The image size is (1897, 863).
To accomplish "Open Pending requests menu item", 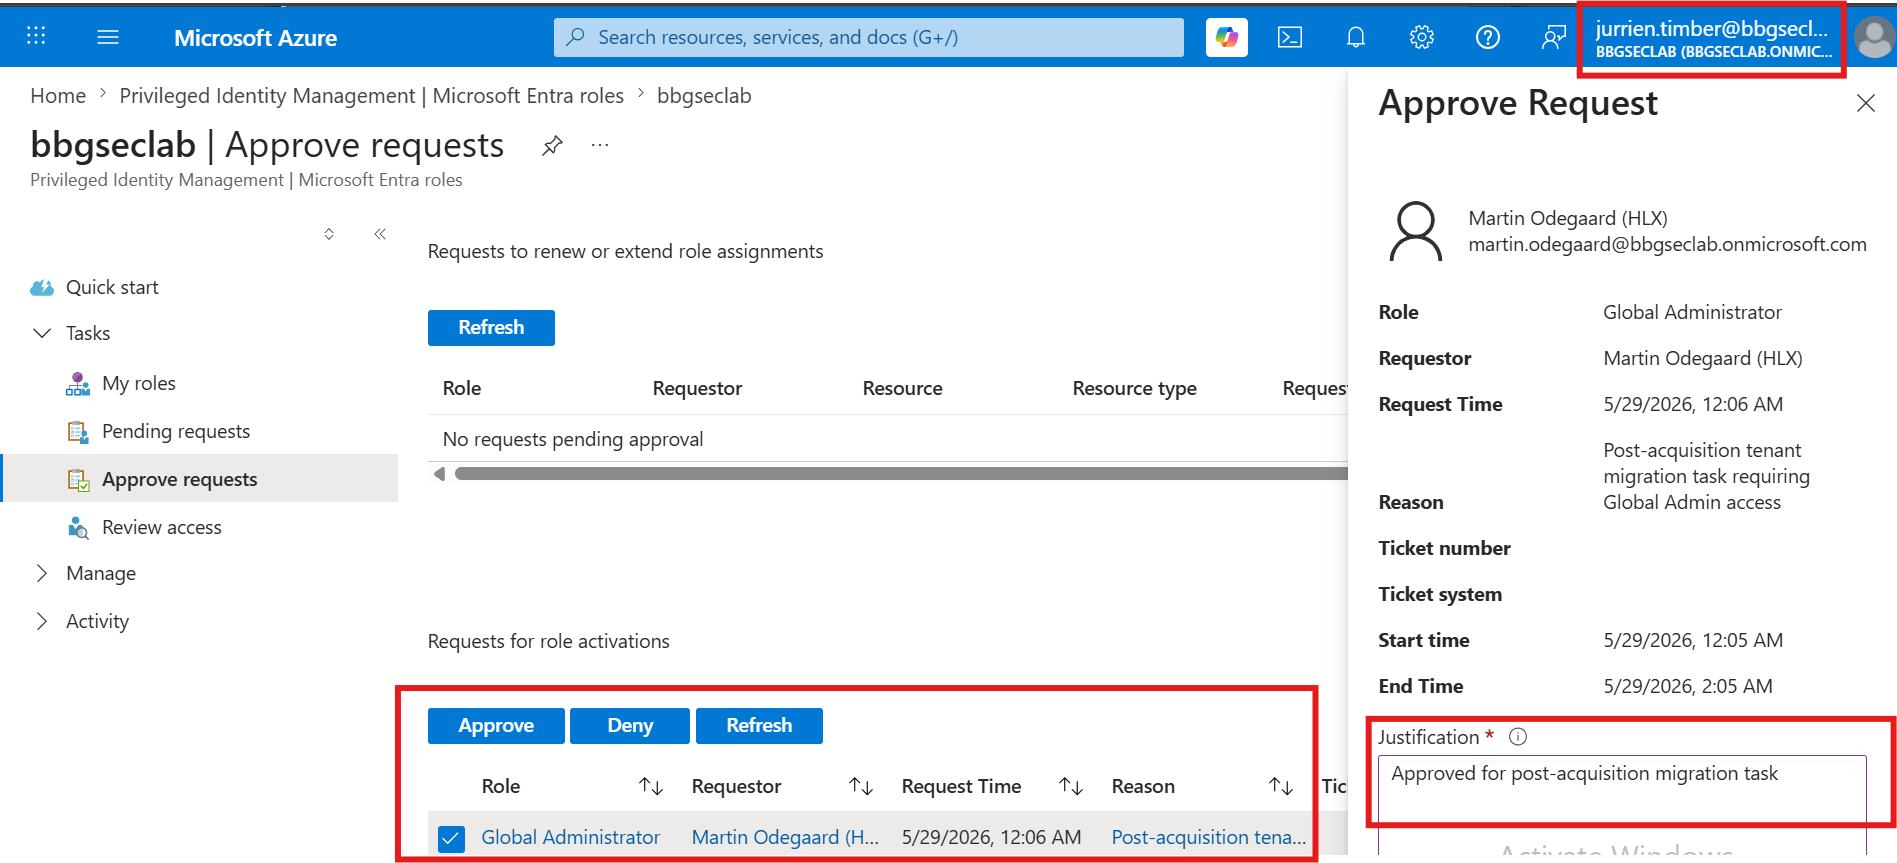I will click(x=176, y=432).
